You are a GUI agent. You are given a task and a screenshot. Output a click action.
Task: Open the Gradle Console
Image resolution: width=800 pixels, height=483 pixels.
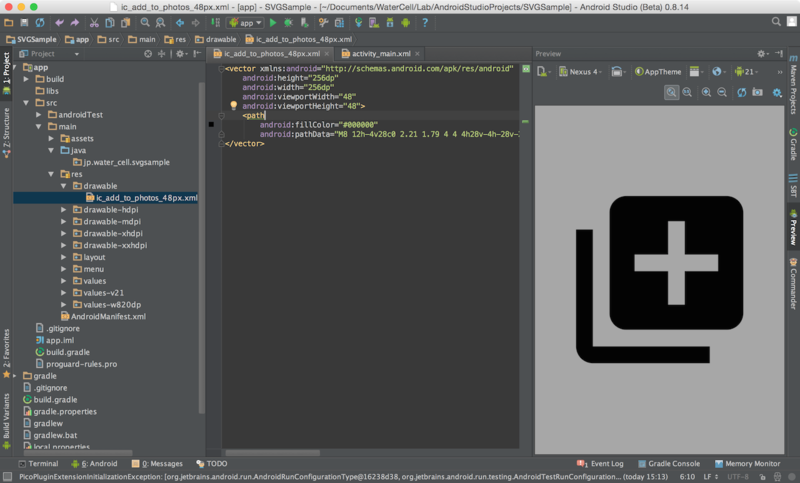coord(669,464)
